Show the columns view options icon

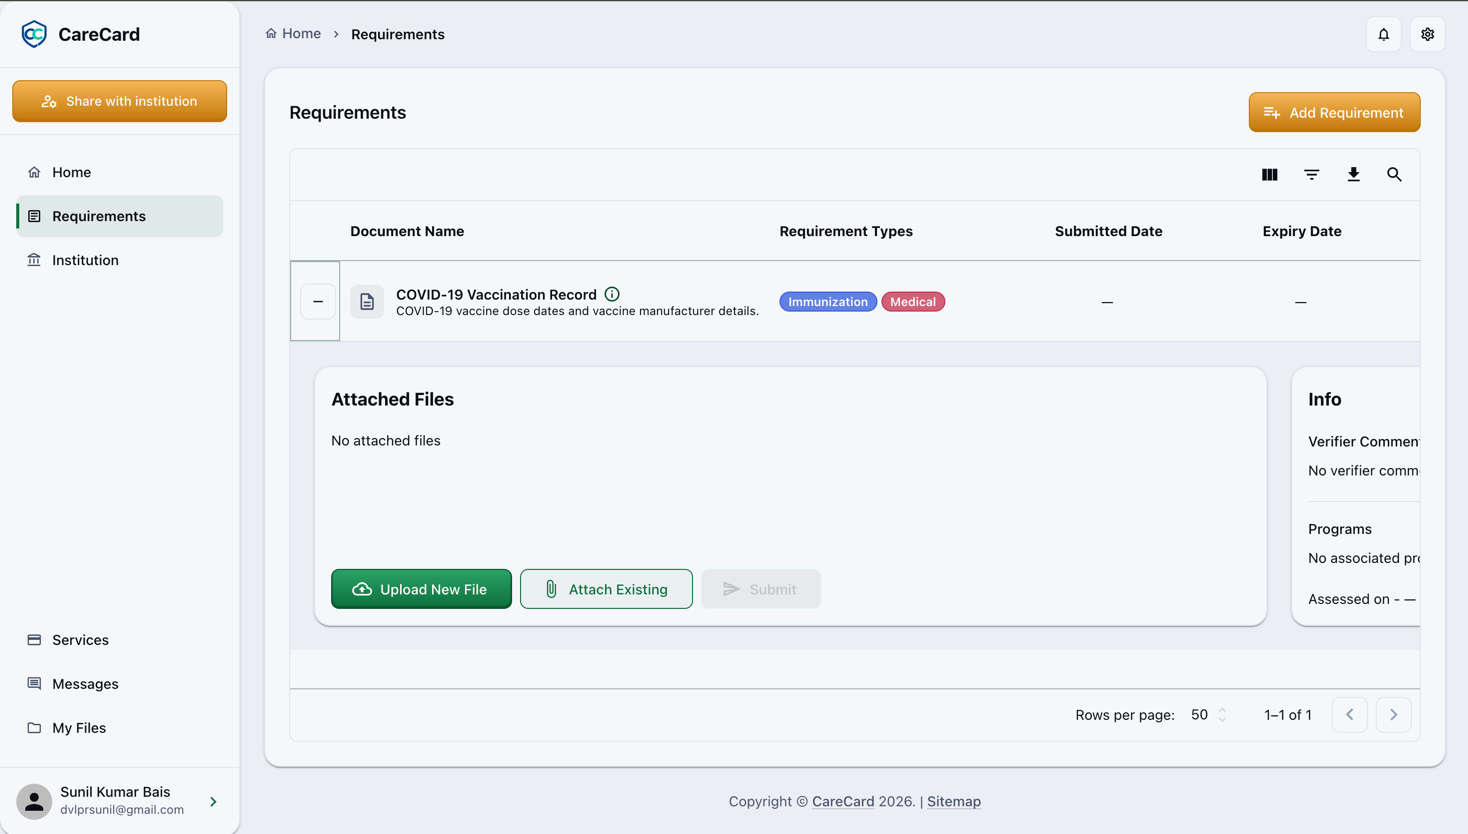click(x=1270, y=175)
